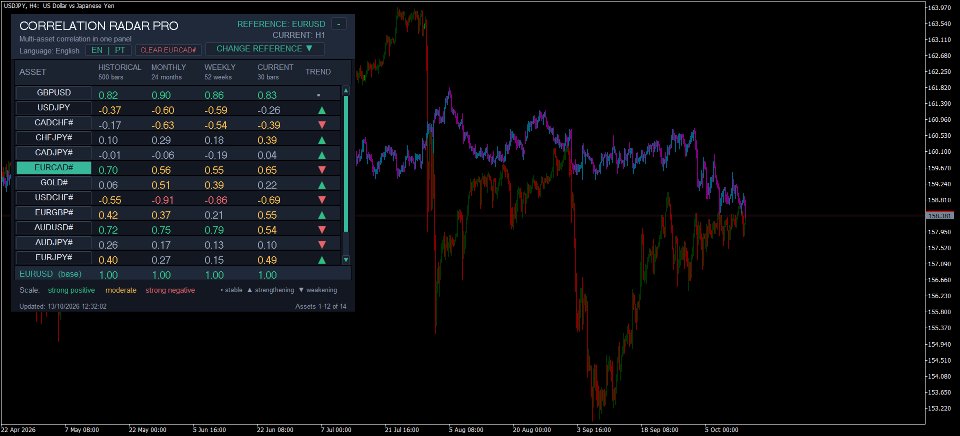Click the CURRENT: H1 timeframe label

click(x=299, y=36)
